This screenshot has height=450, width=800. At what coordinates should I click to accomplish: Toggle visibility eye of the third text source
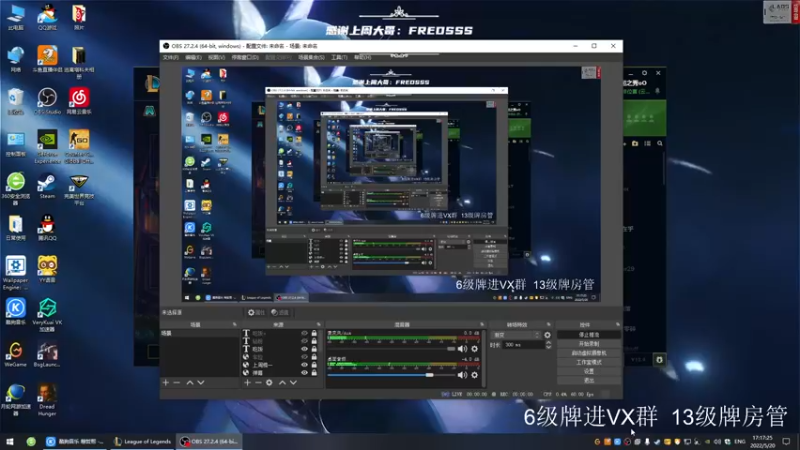tap(305, 349)
